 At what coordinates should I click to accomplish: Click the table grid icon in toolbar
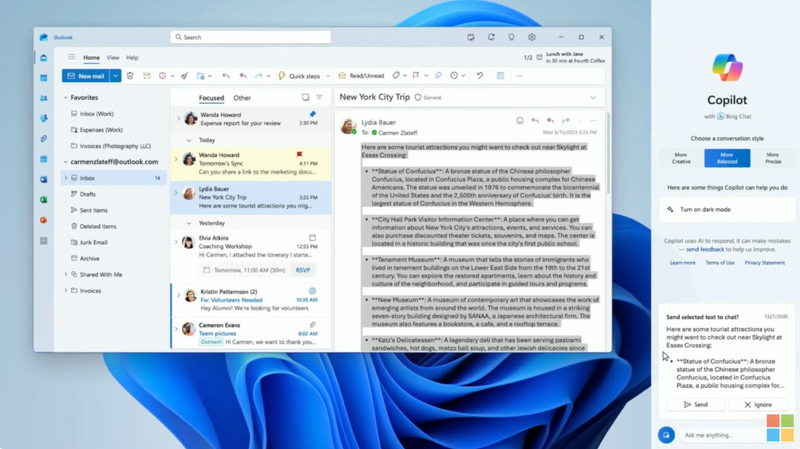[x=501, y=76]
